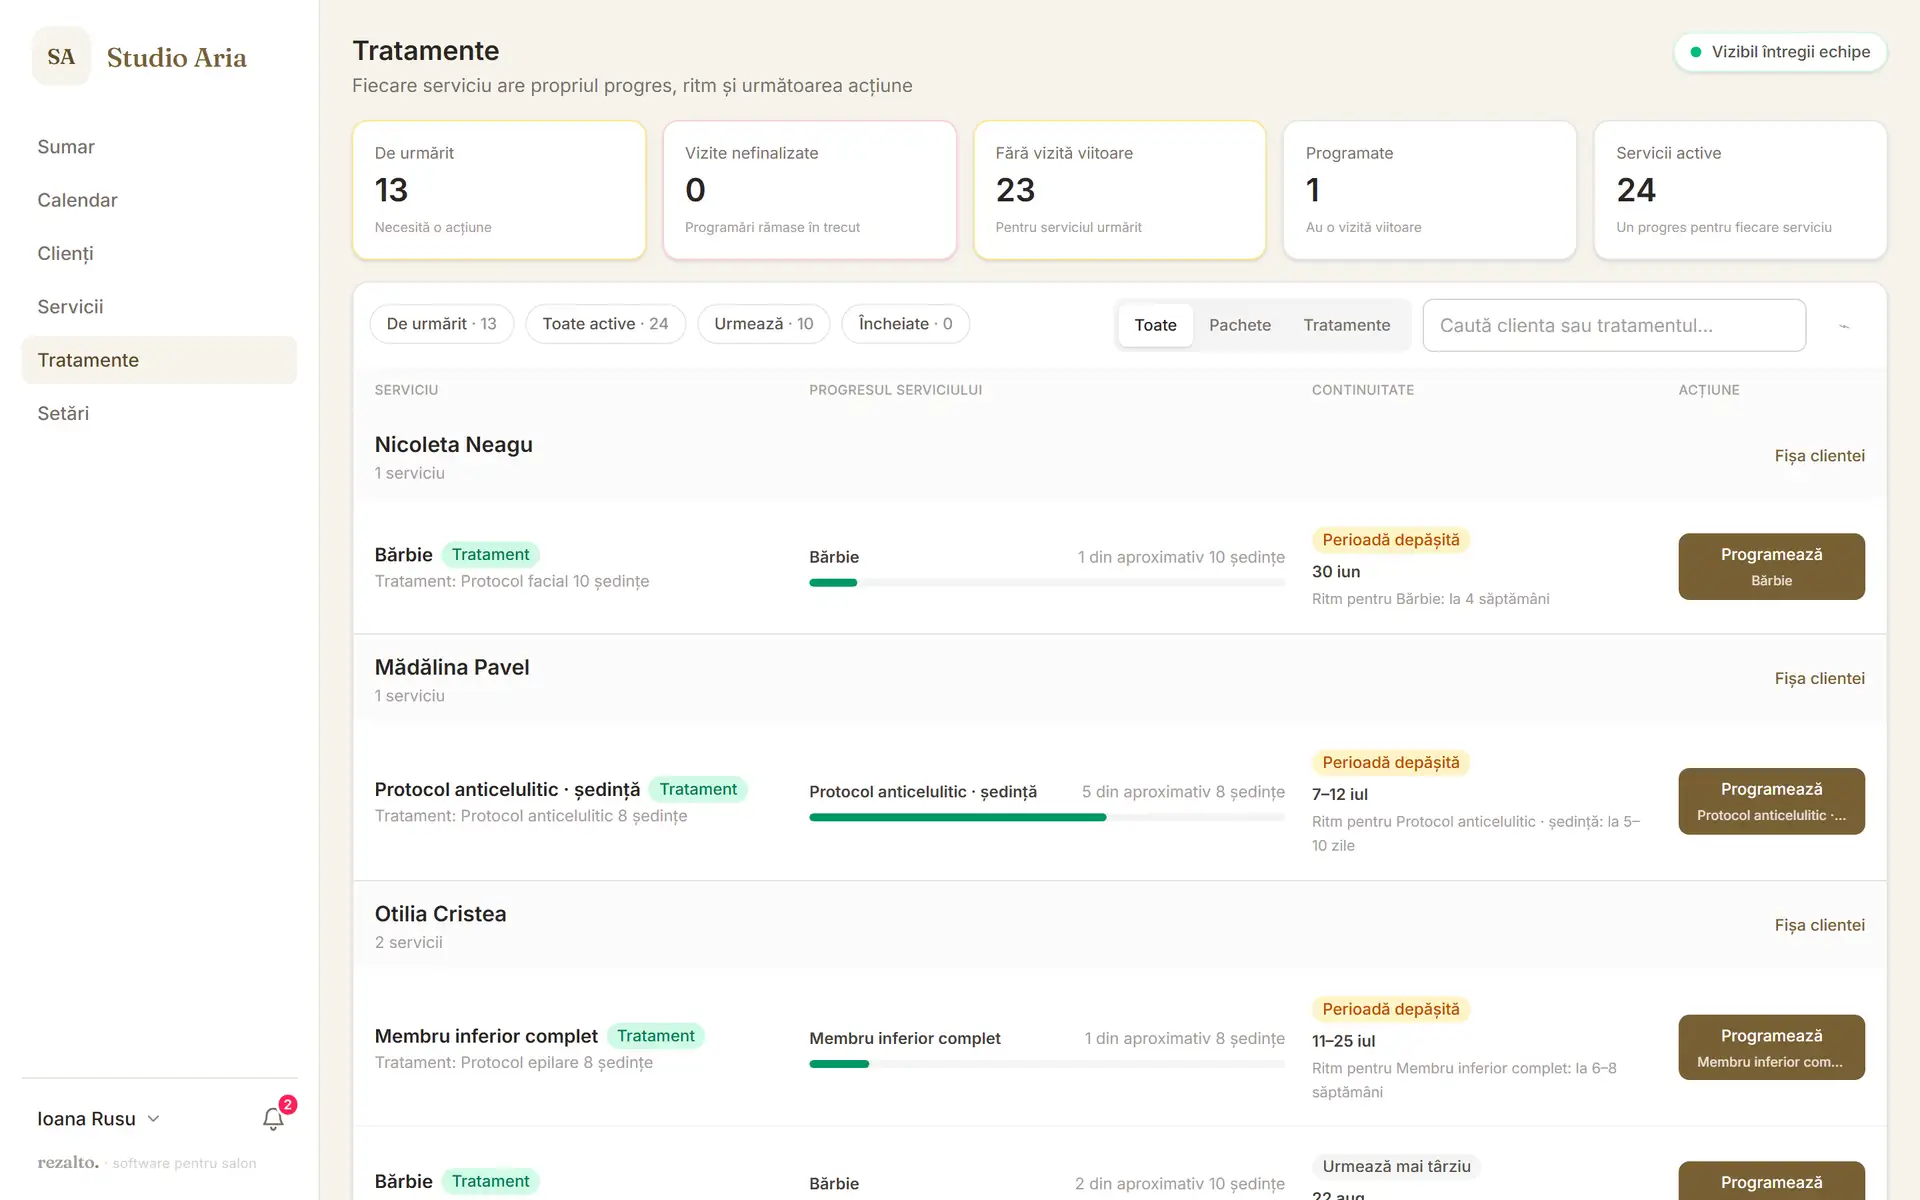Switch to the Toate segment tab
Image resolution: width=1920 pixels, height=1200 pixels.
point(1155,325)
